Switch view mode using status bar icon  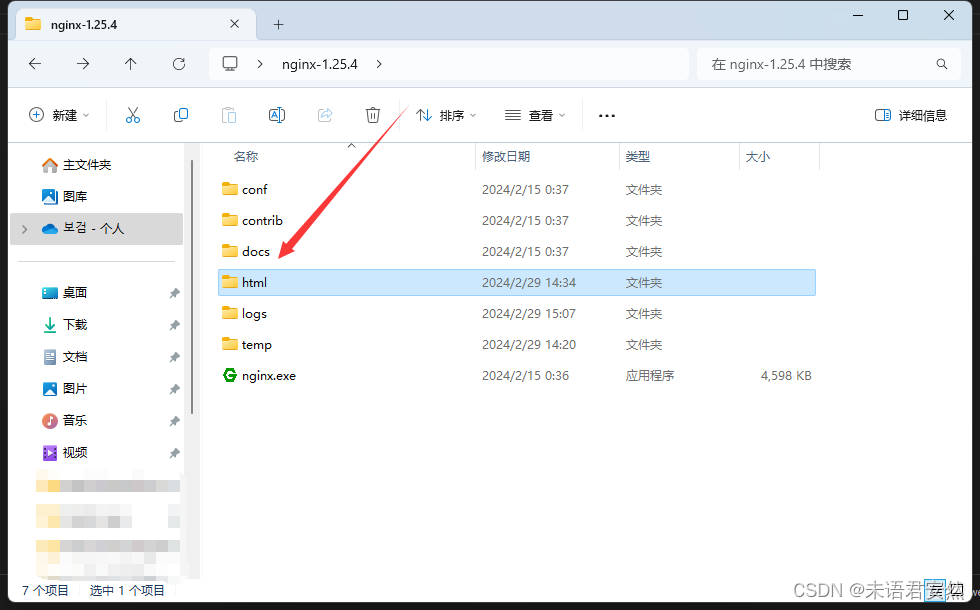pos(934,590)
